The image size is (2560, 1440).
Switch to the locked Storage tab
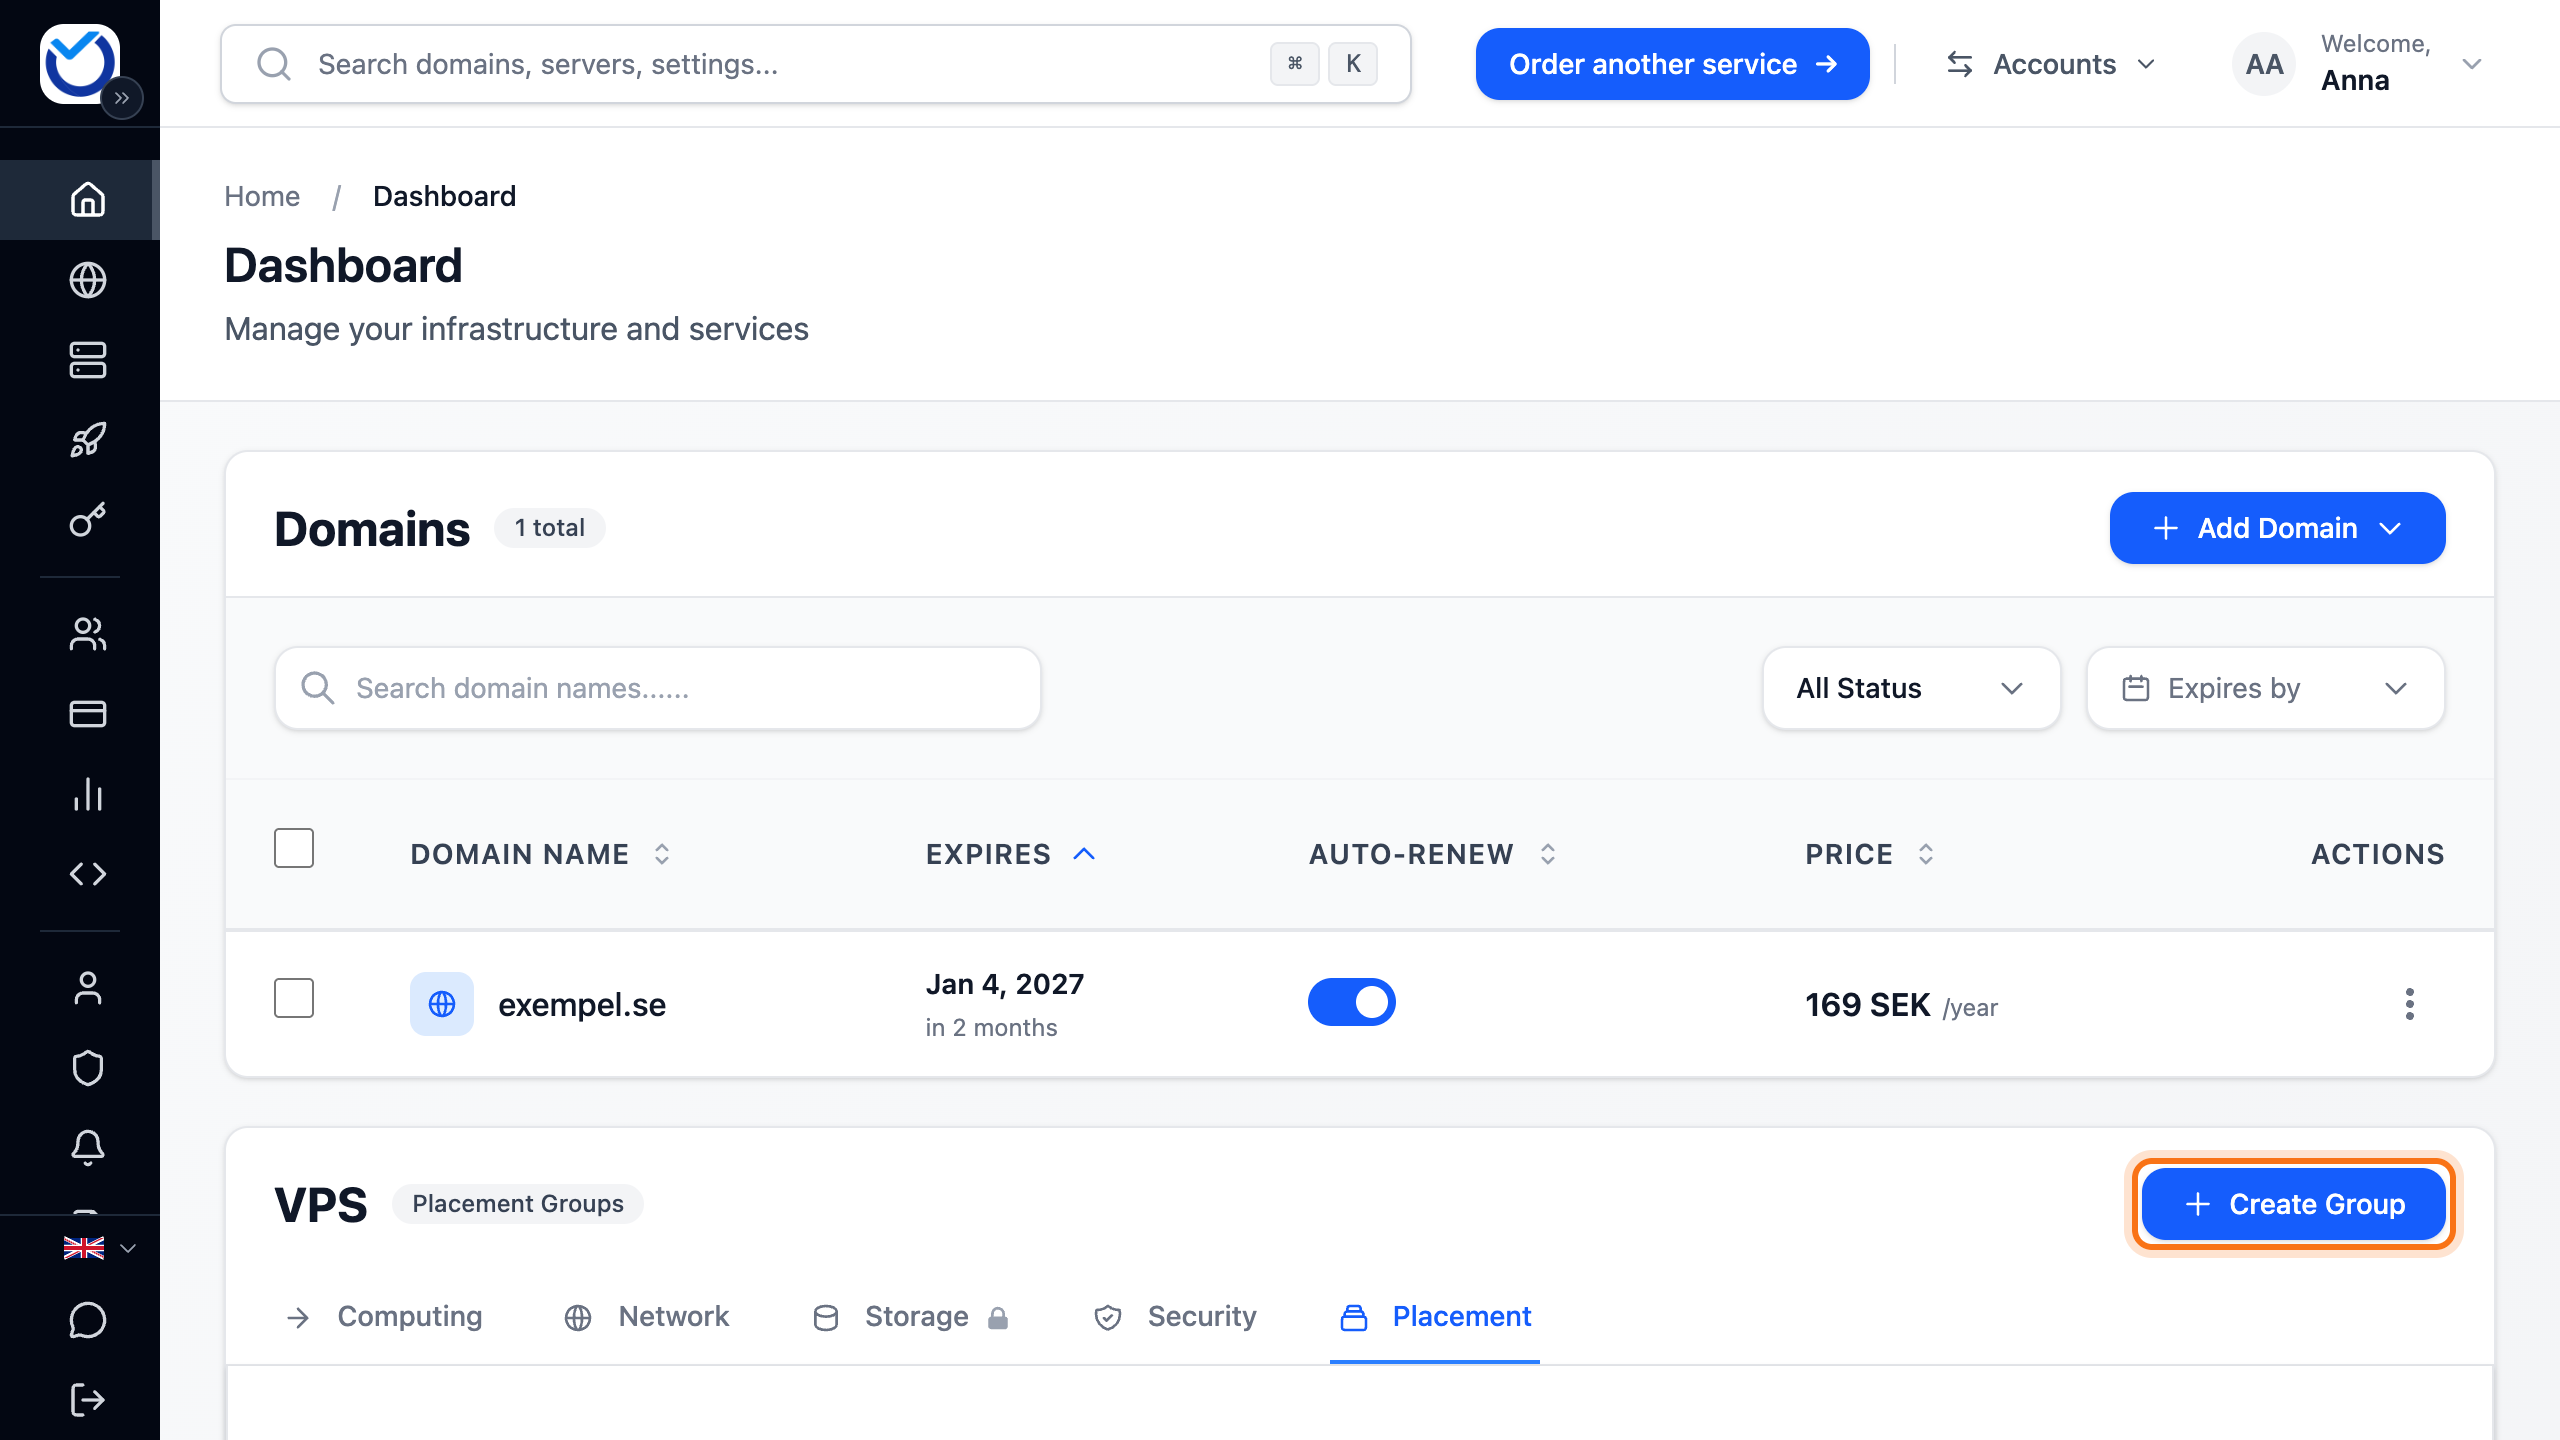(x=911, y=1316)
